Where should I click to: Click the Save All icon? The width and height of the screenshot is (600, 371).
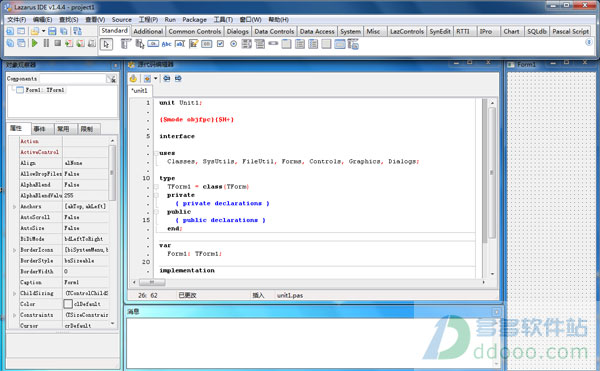pos(64,31)
